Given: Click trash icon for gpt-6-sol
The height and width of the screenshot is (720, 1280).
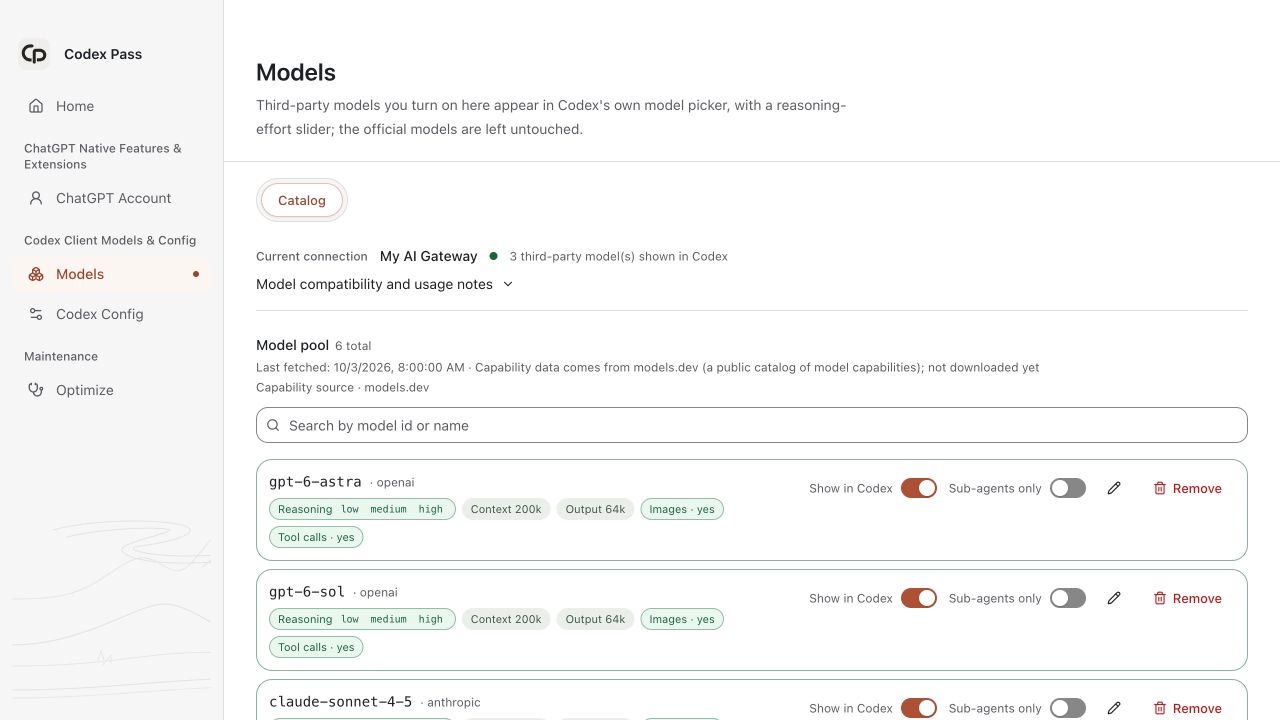Looking at the screenshot, I should coord(1160,598).
